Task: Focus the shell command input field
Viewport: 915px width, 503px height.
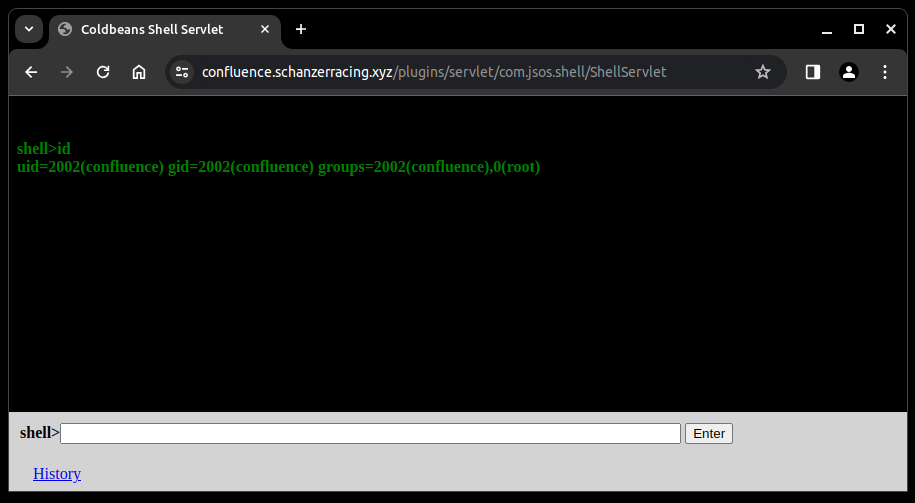Action: (371, 434)
